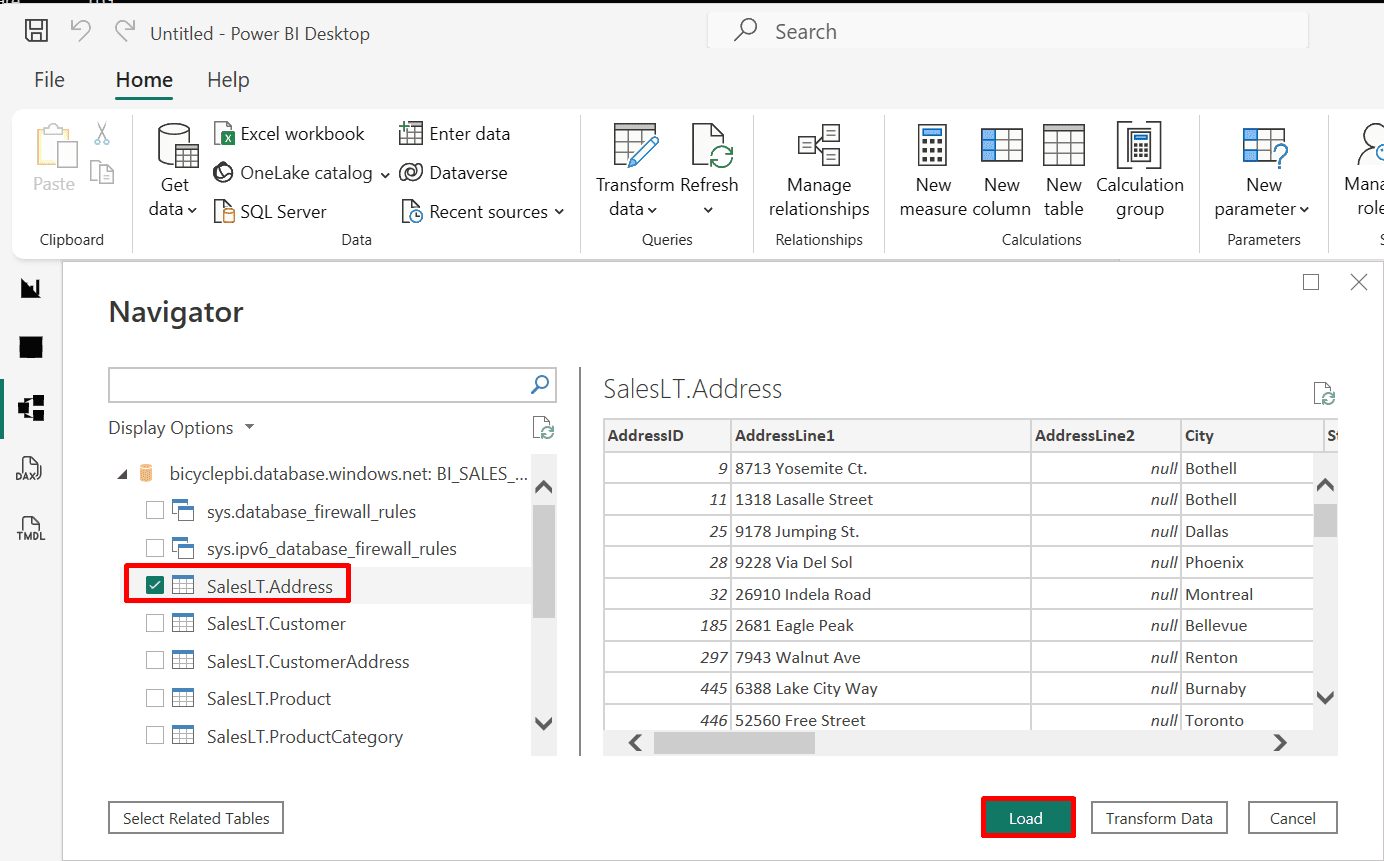Click the Dataverse connector icon
This screenshot has height=861, width=1384.
[x=411, y=173]
